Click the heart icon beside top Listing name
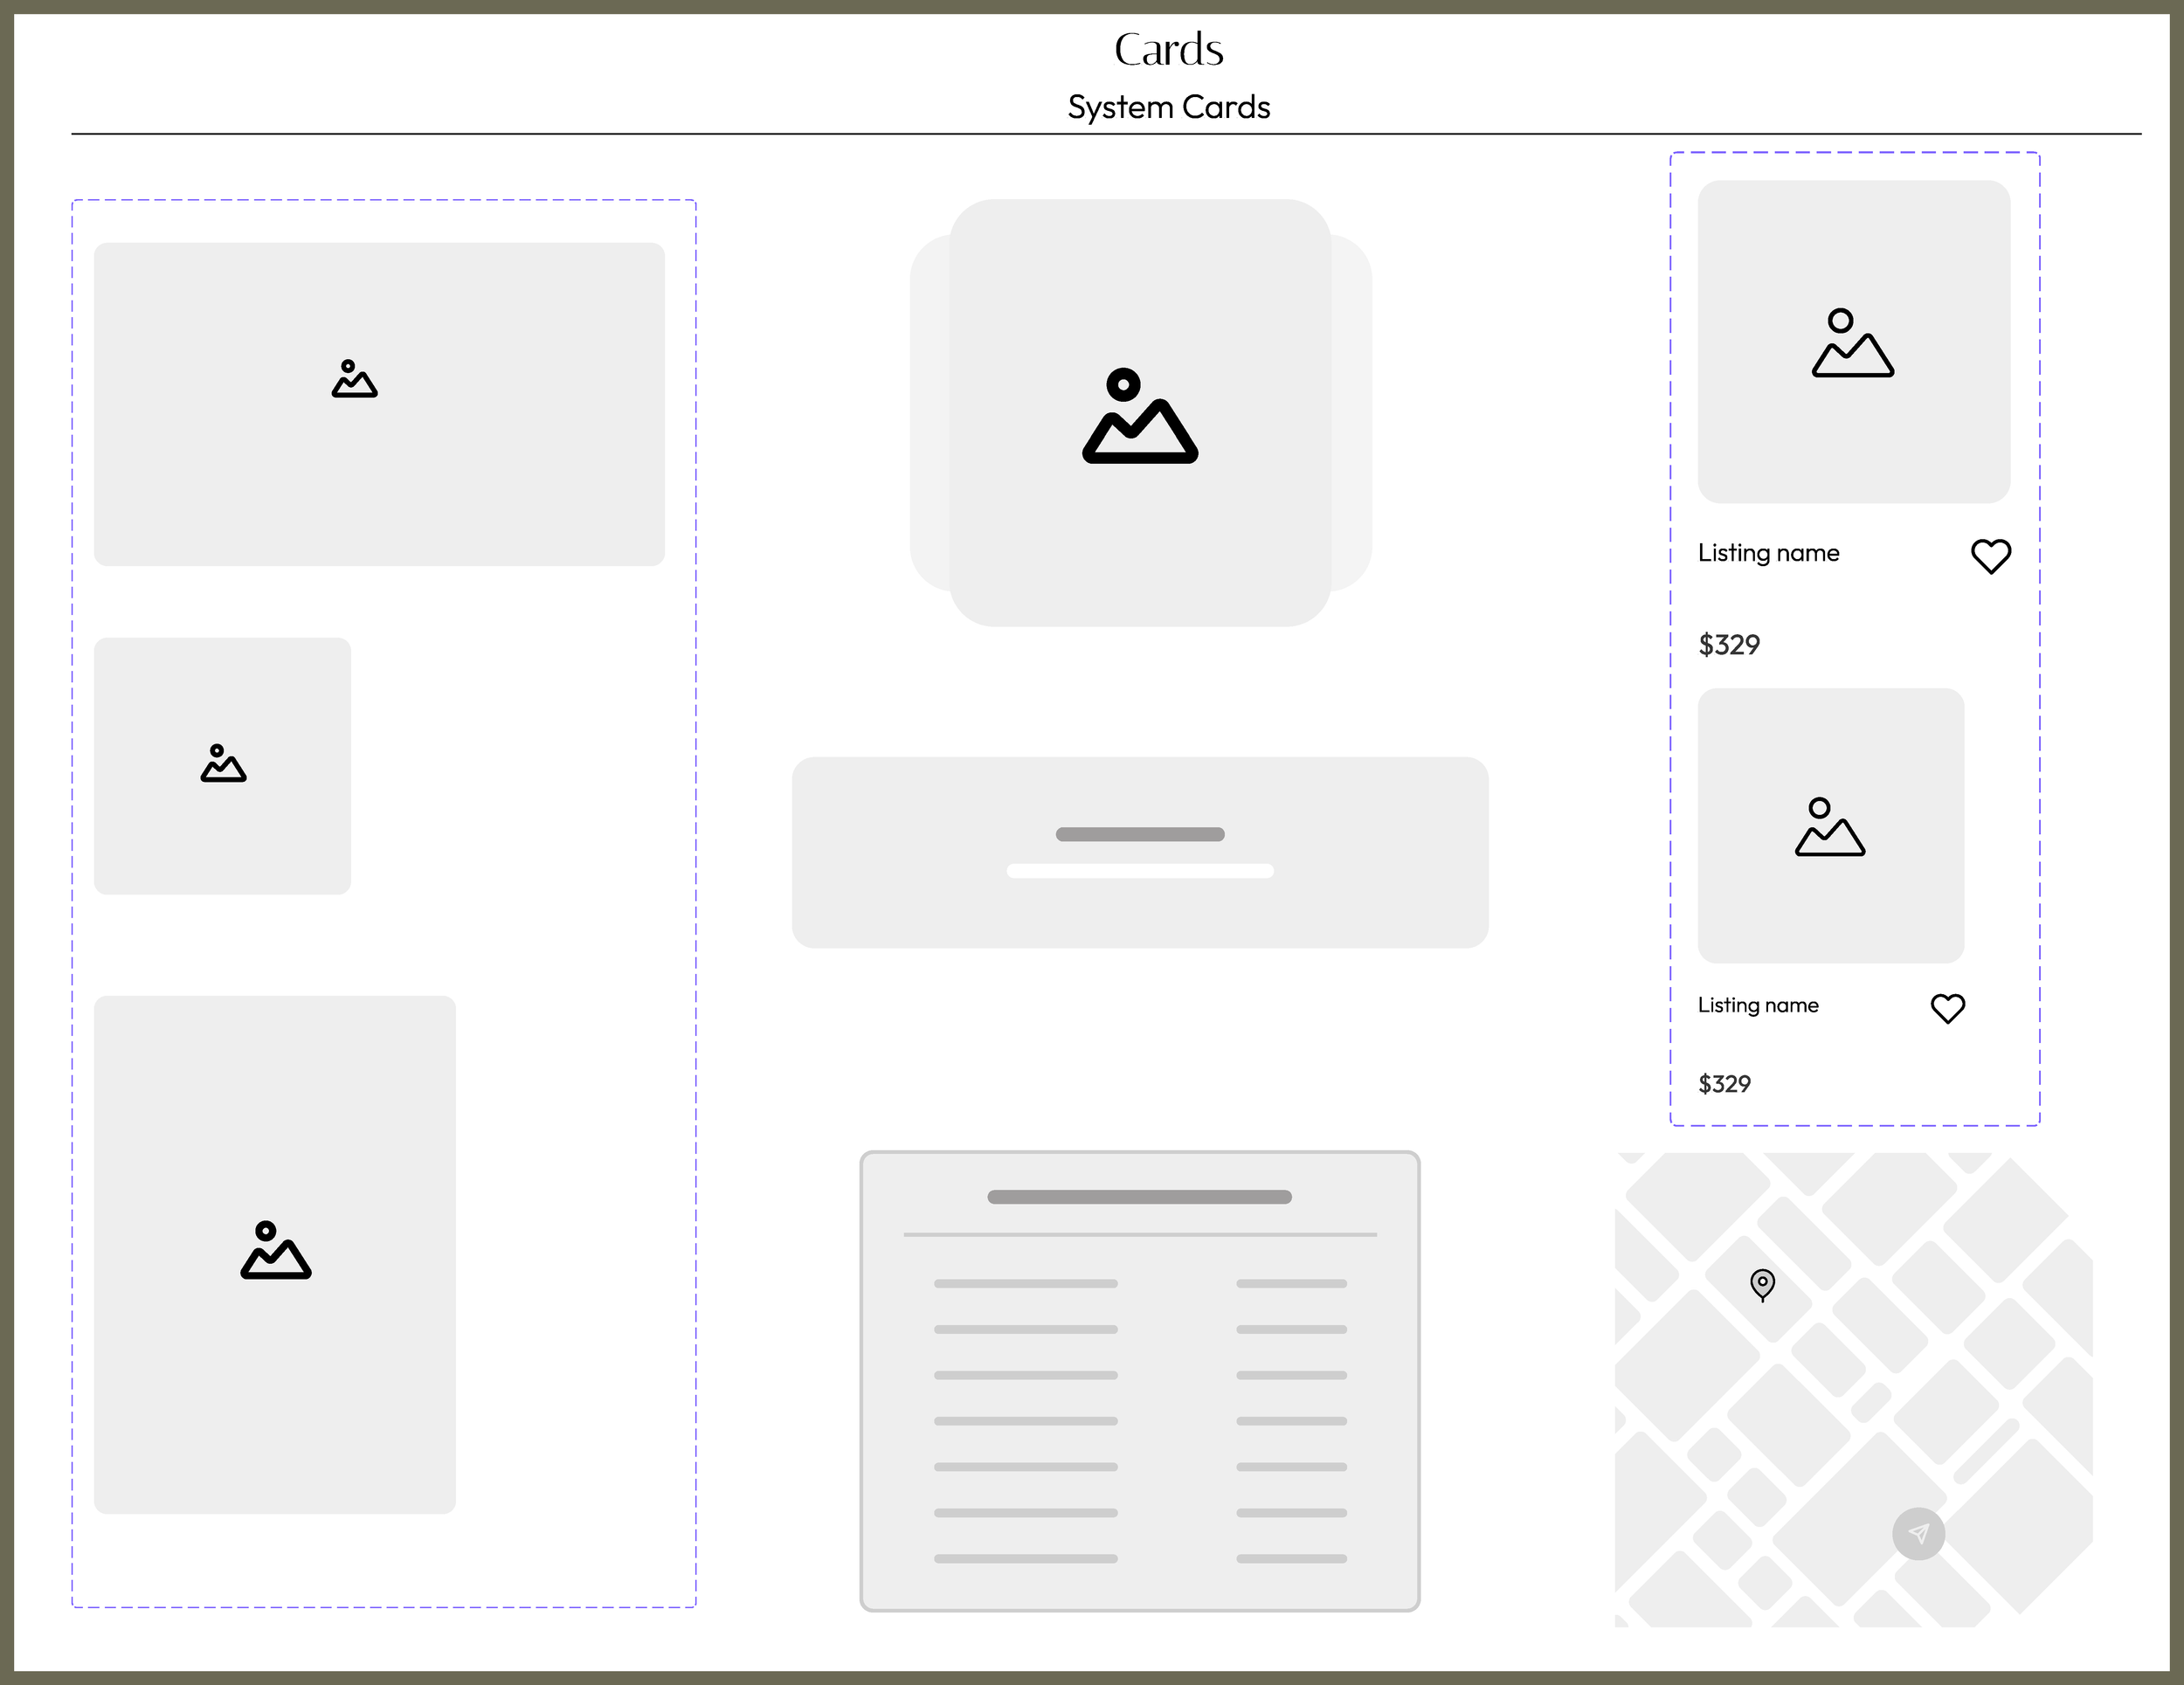The image size is (2184, 1685). (1990, 556)
